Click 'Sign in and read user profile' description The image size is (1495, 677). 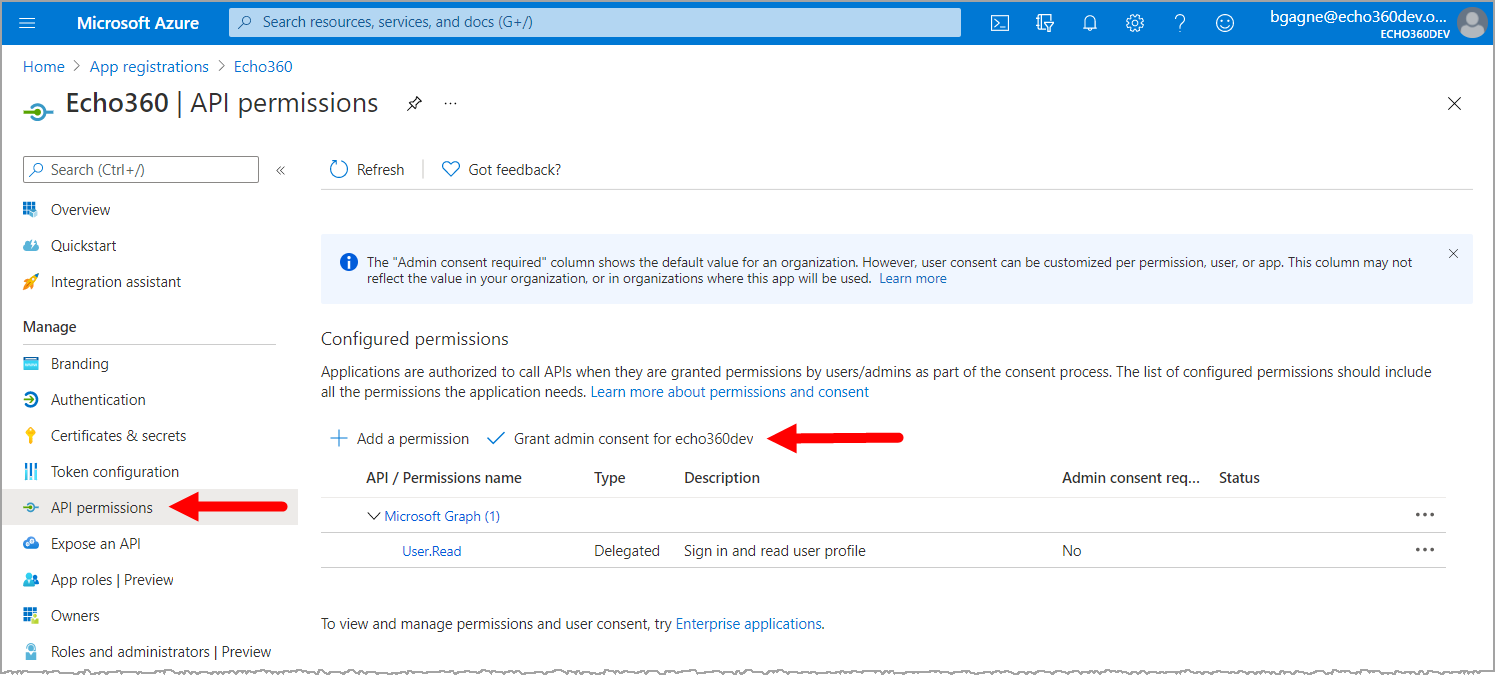pyautogui.click(x=775, y=551)
